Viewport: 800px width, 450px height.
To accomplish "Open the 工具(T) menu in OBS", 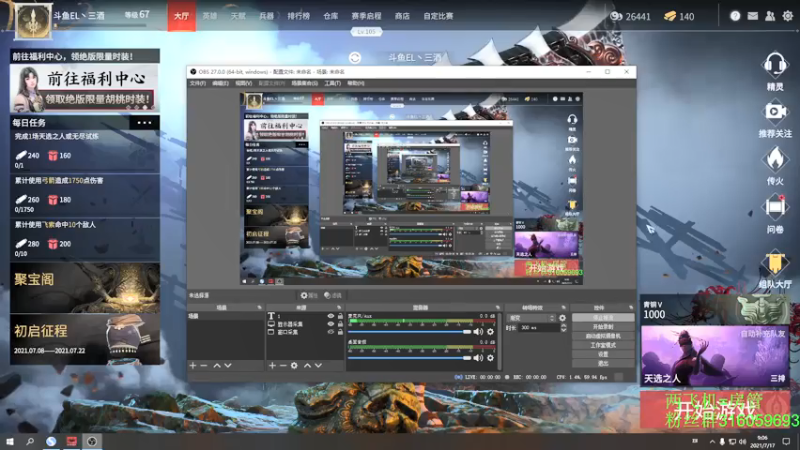I will click(x=332, y=83).
